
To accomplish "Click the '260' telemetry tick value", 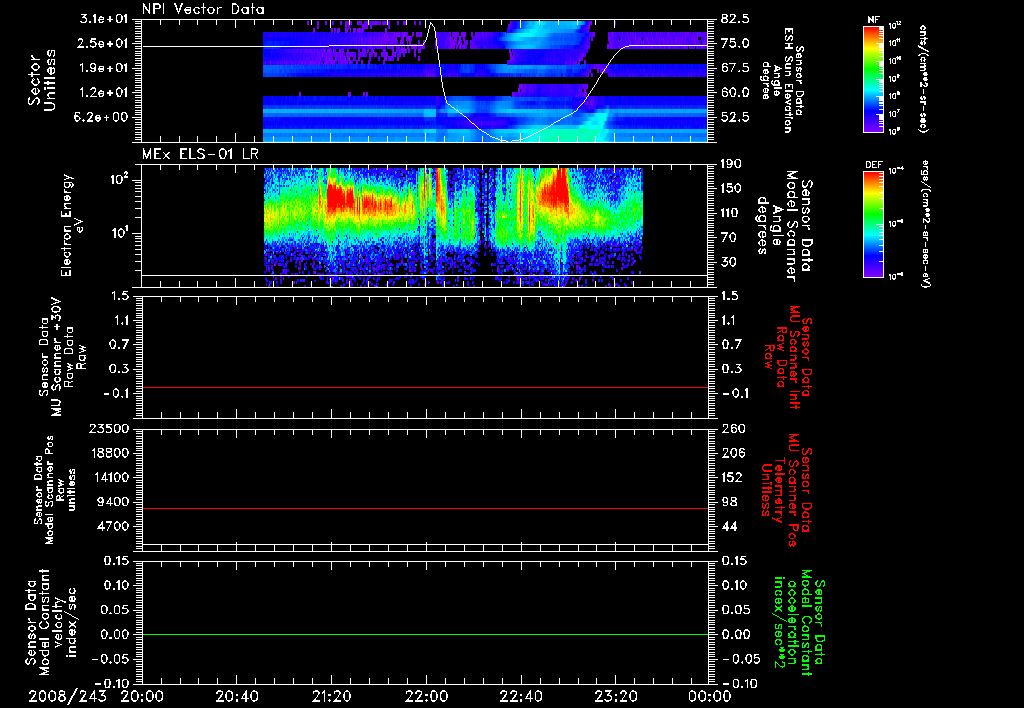I will coord(733,429).
